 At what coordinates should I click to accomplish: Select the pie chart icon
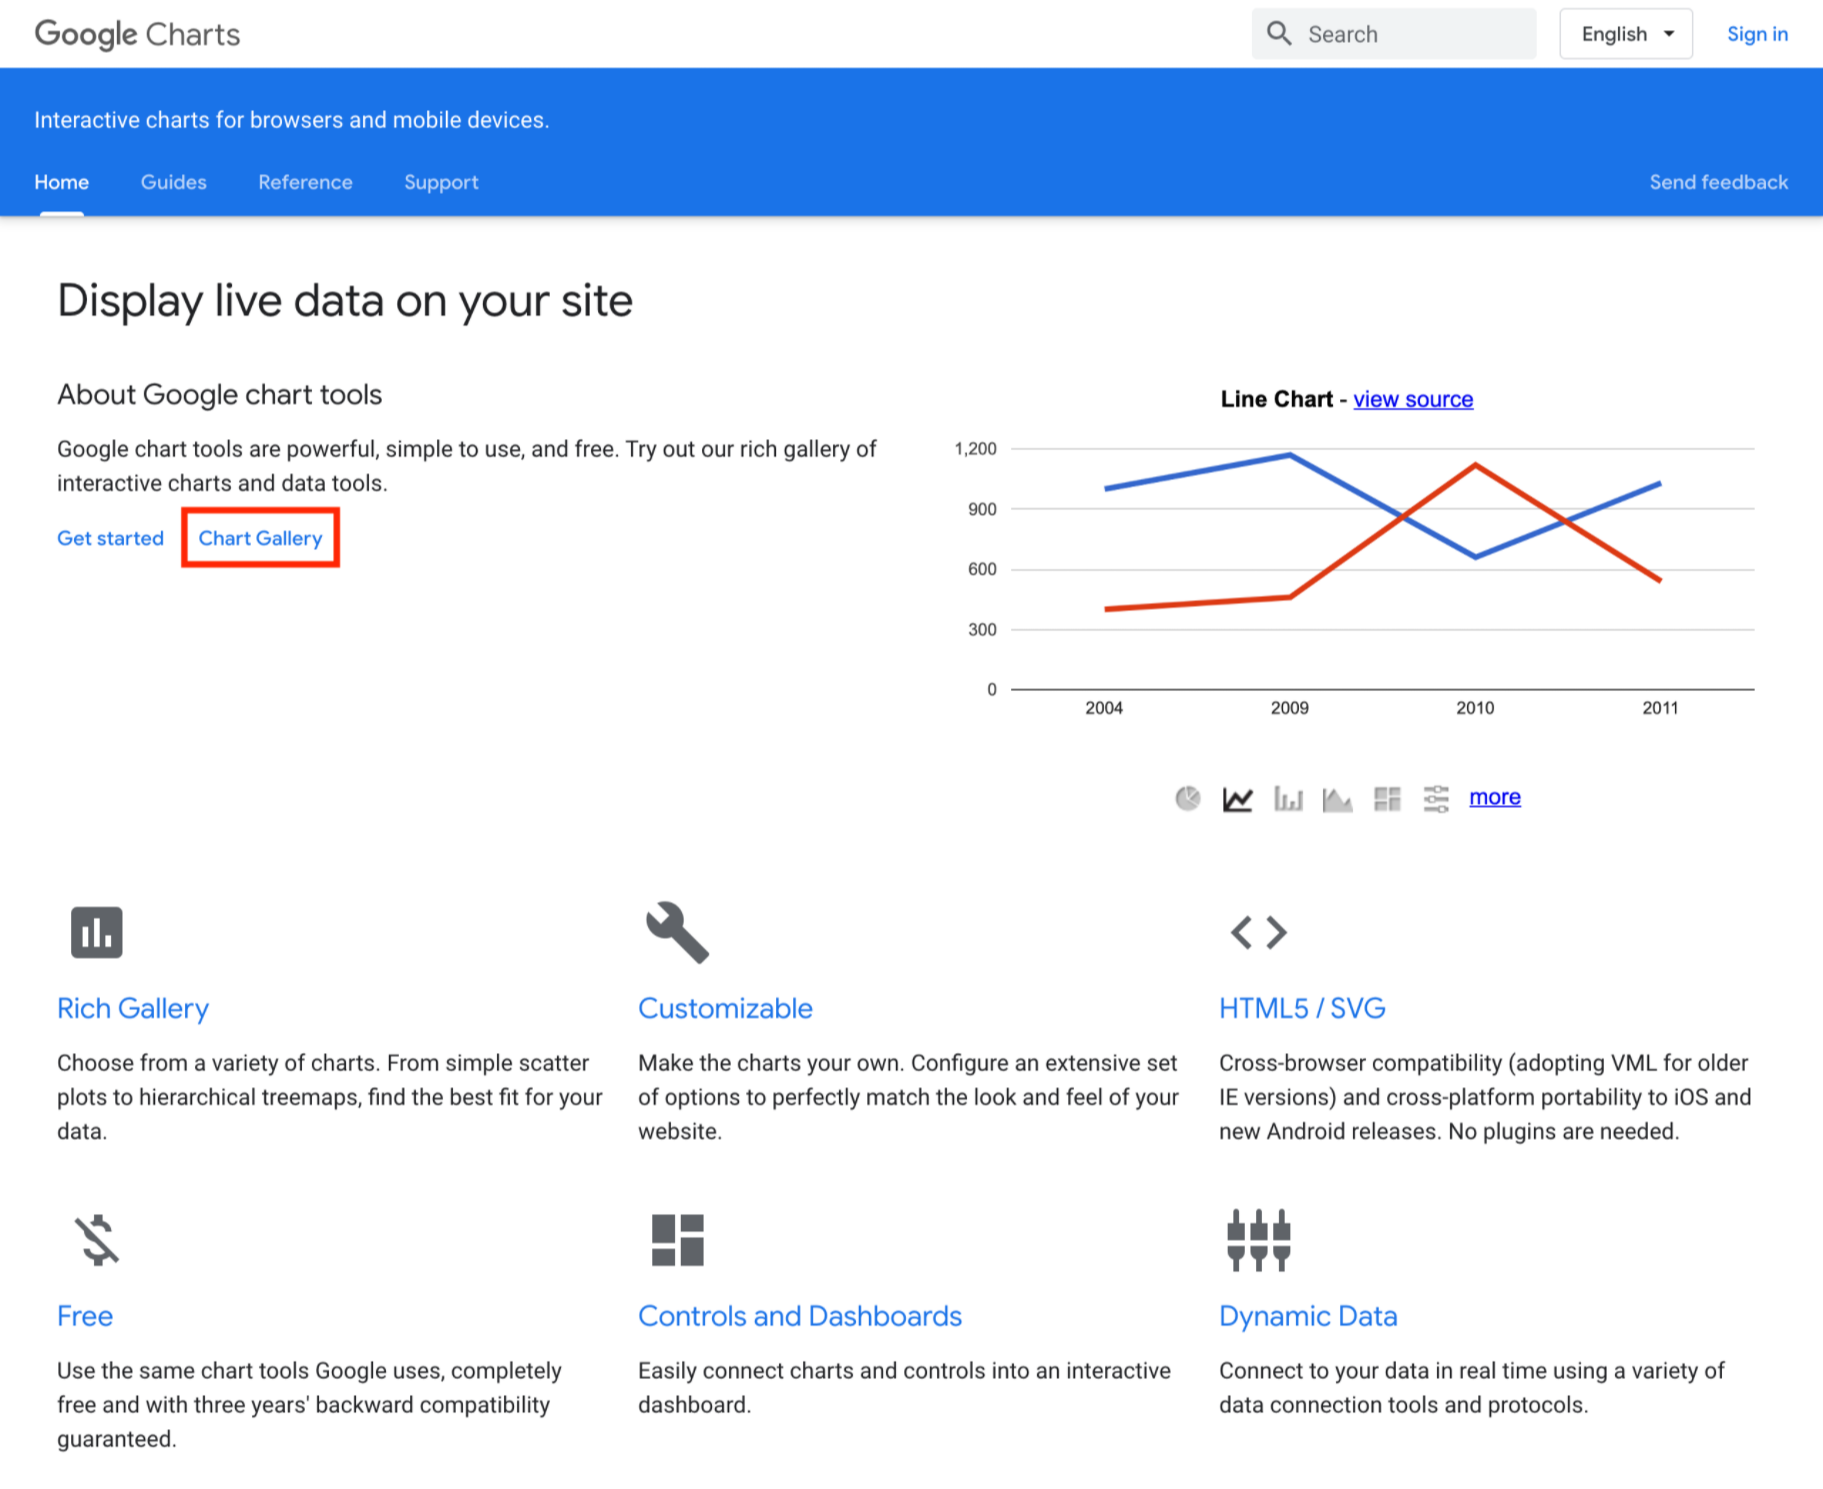click(x=1187, y=798)
